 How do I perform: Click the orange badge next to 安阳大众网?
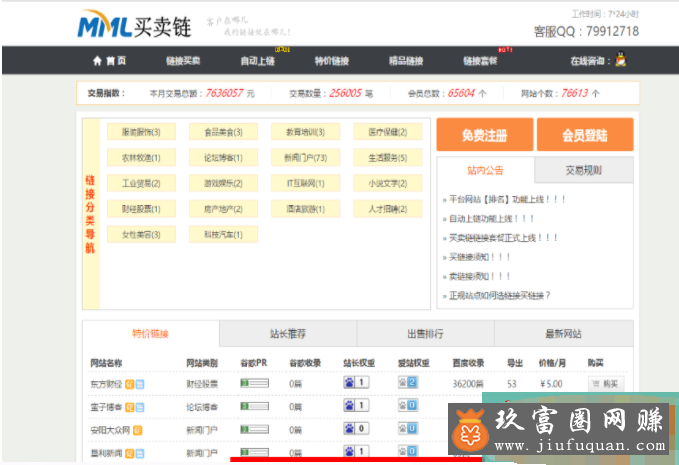(138, 429)
